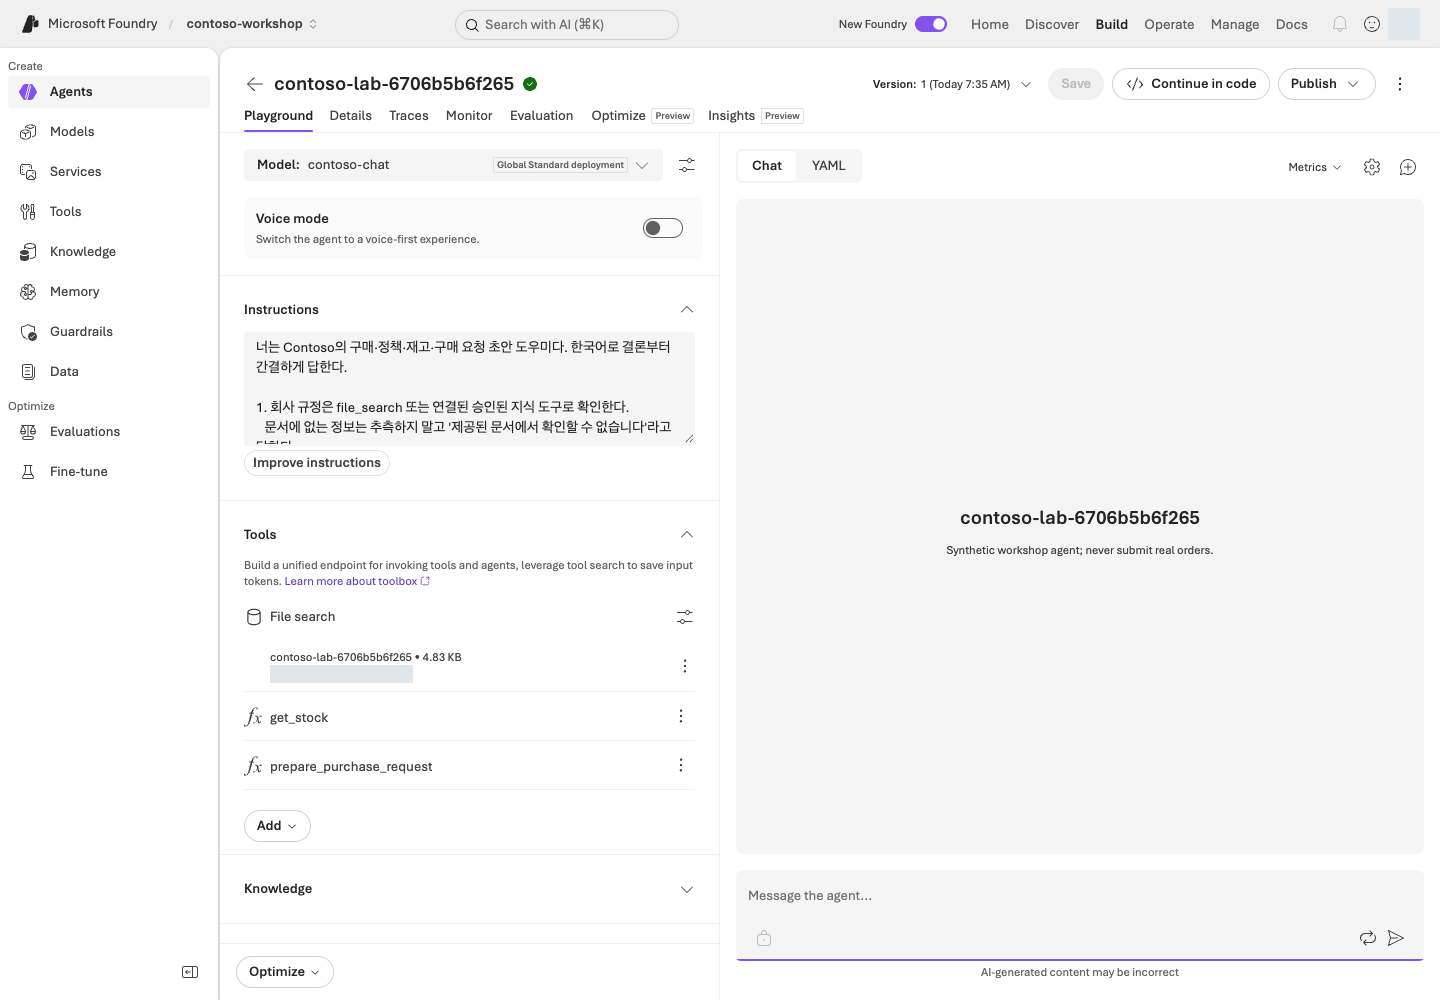This screenshot has width=1440, height=1000.
Task: Open chat settings gear icon
Action: coord(1372,167)
